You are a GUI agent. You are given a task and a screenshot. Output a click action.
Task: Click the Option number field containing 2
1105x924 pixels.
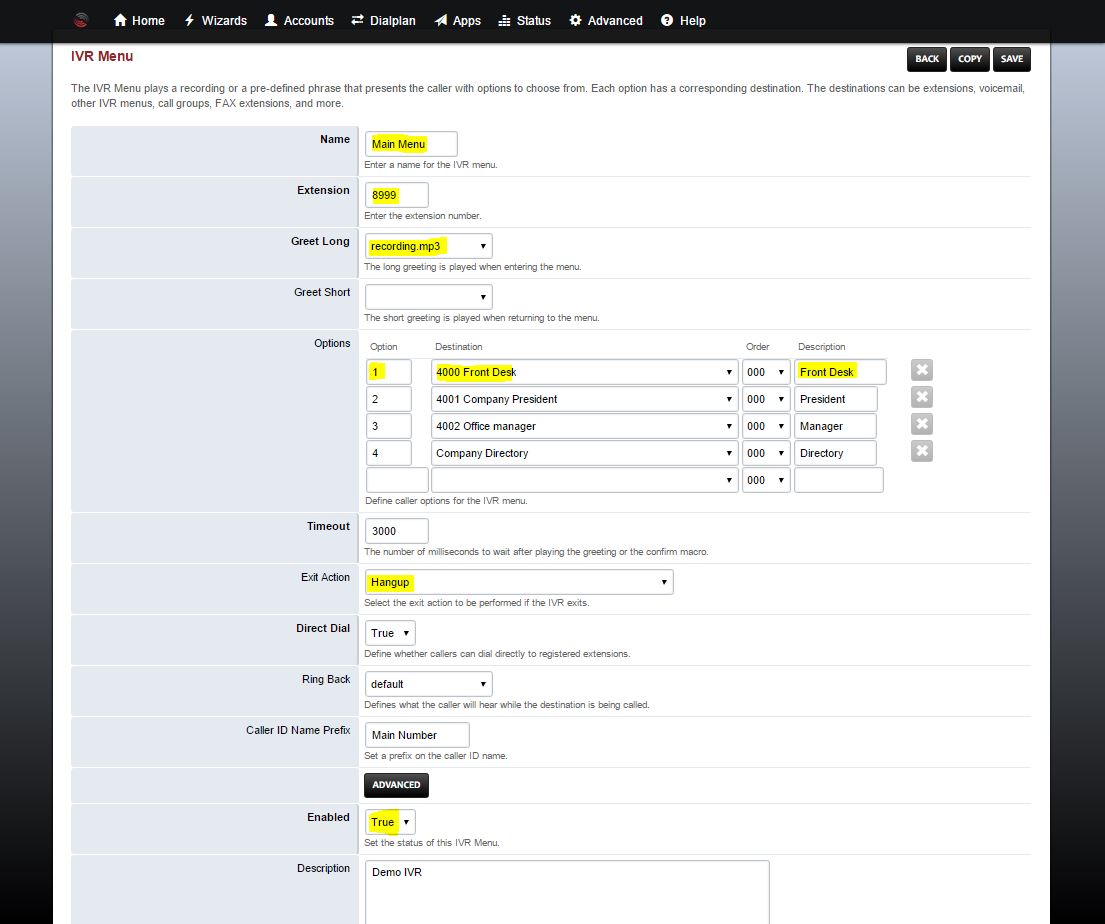pos(388,399)
